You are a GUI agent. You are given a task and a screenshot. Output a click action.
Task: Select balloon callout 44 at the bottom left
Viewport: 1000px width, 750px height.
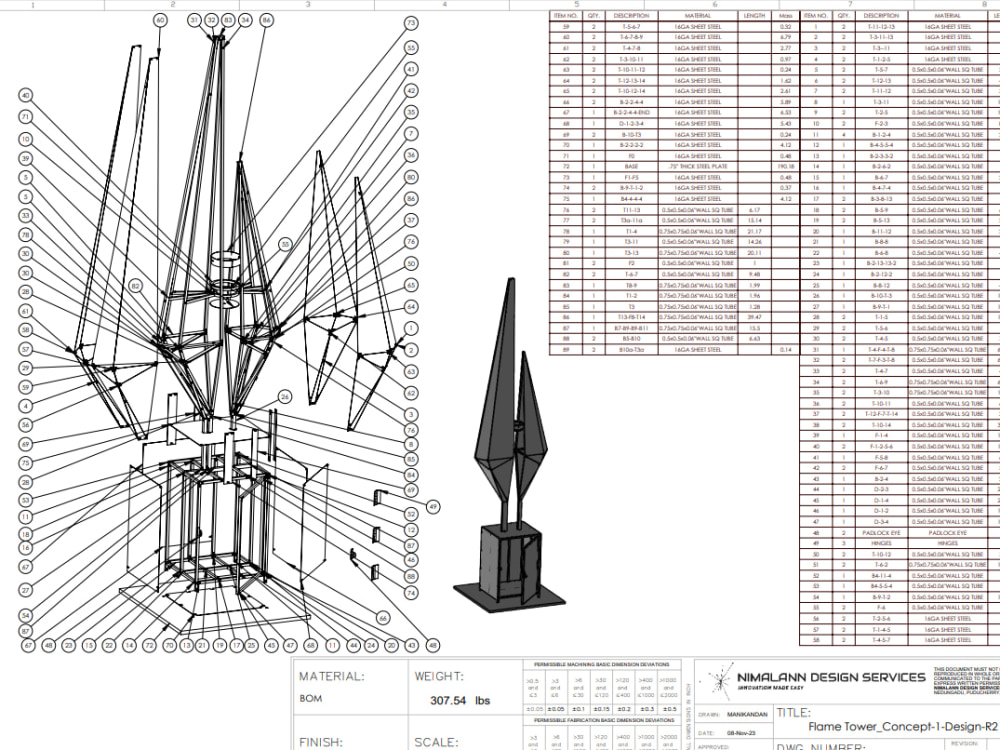coord(352,643)
